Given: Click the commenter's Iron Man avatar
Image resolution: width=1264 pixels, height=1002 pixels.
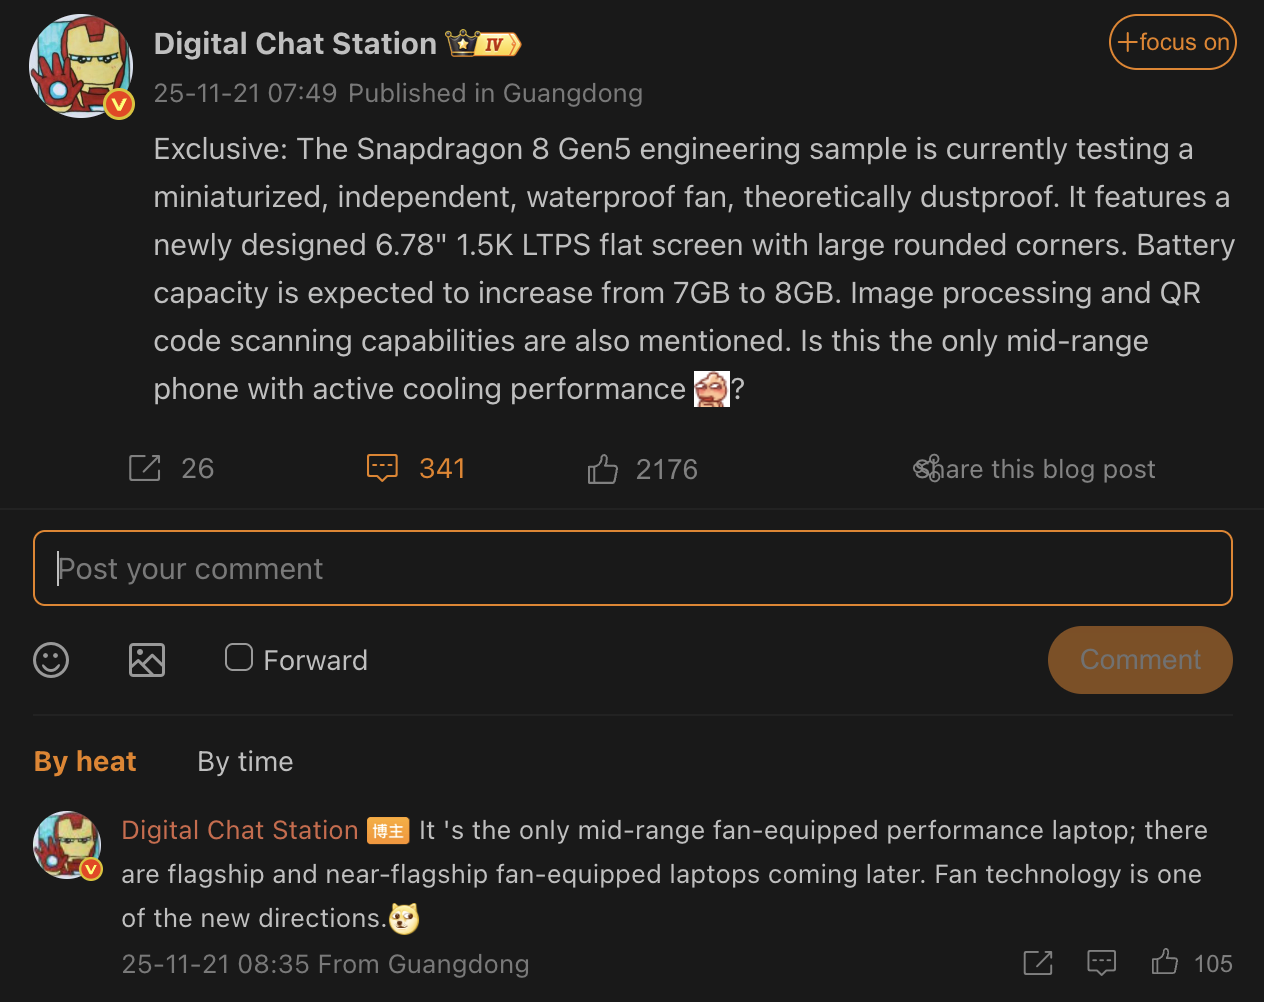Looking at the screenshot, I should tap(67, 846).
